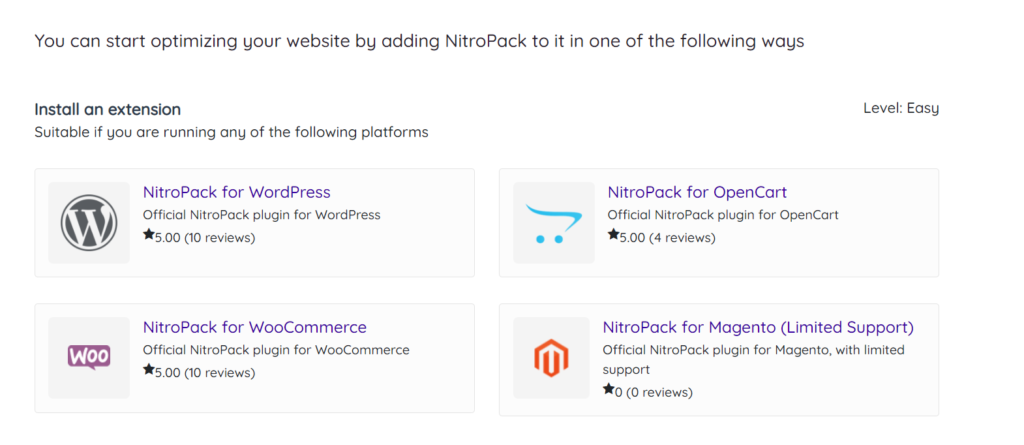
Task: Click the 'You can start optimizing your website' heading
Action: [x=419, y=42]
